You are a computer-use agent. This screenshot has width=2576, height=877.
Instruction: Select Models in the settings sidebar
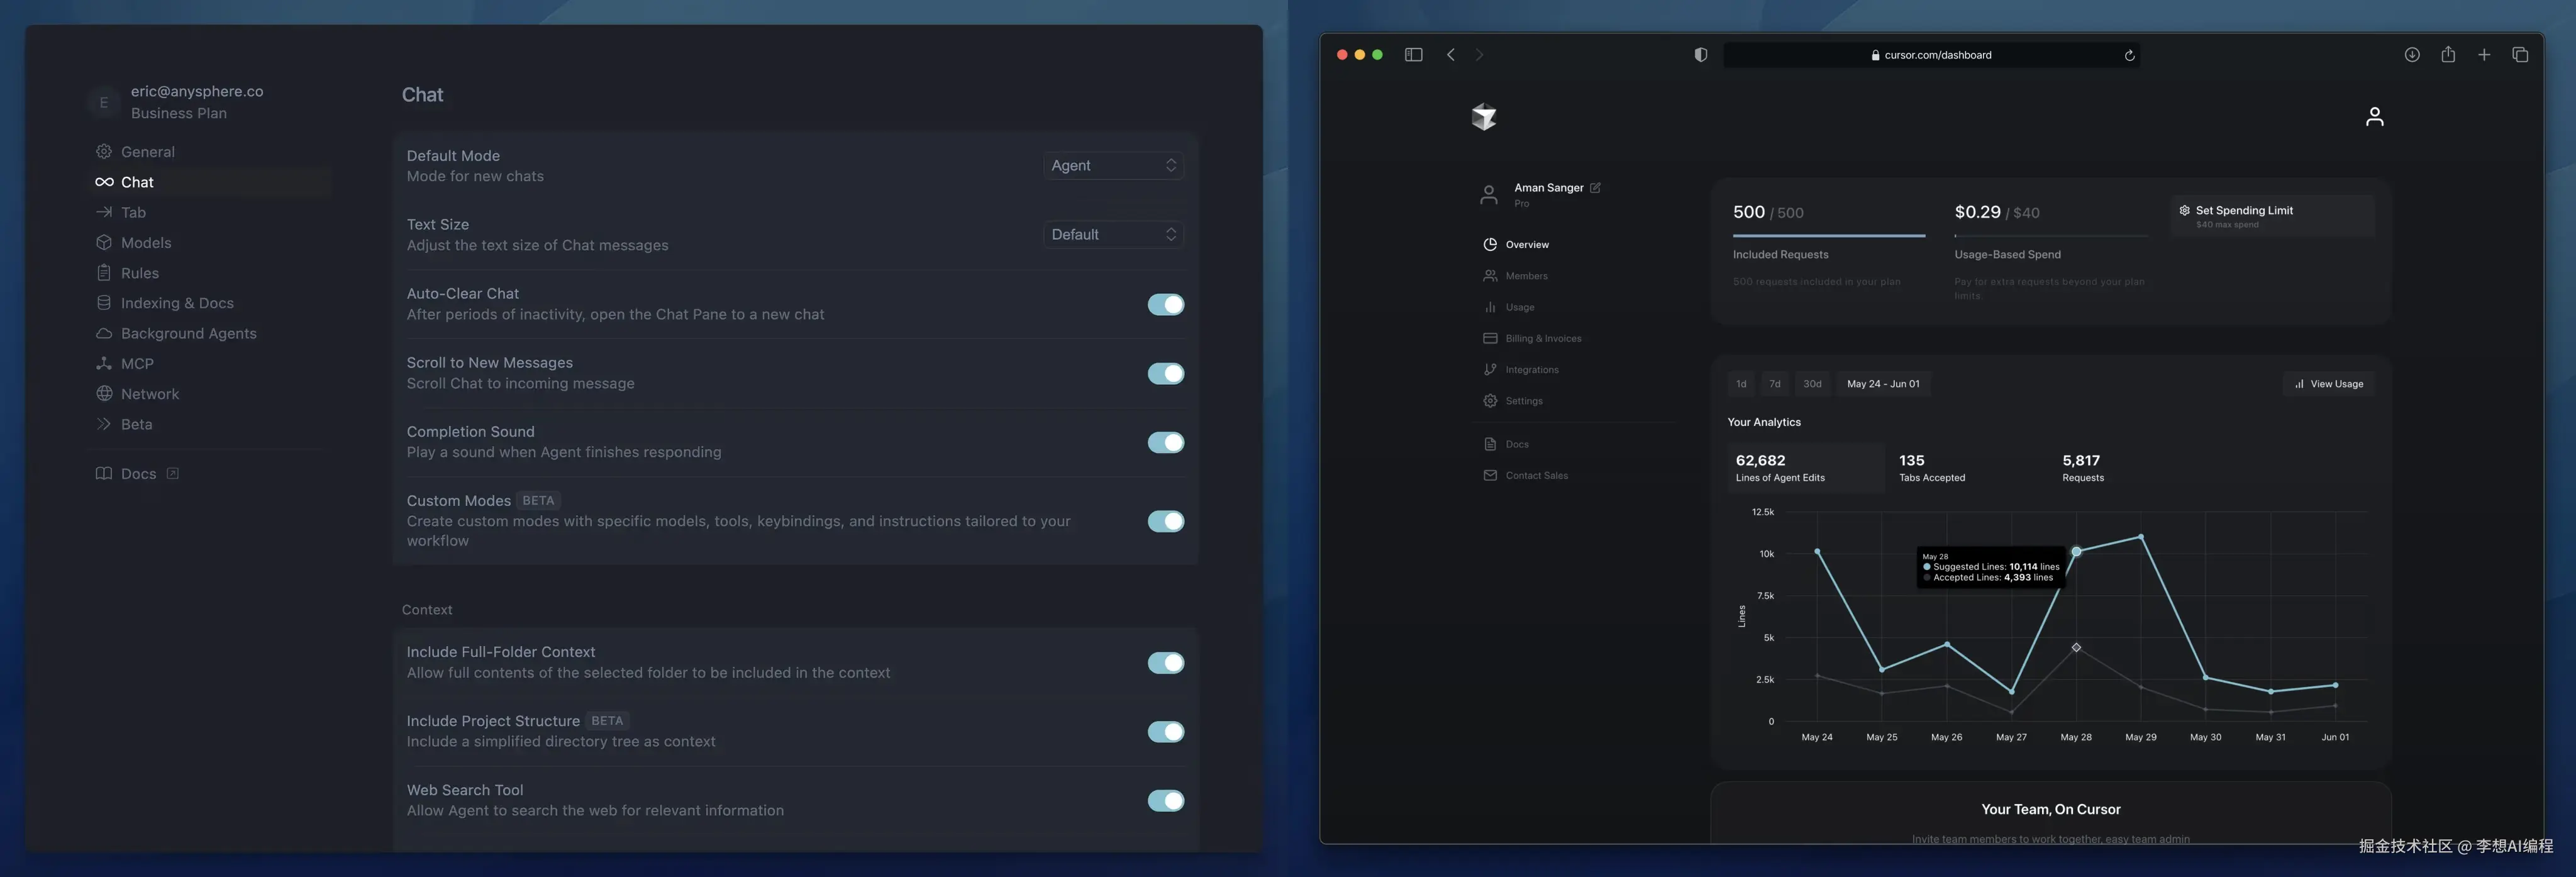[x=146, y=243]
